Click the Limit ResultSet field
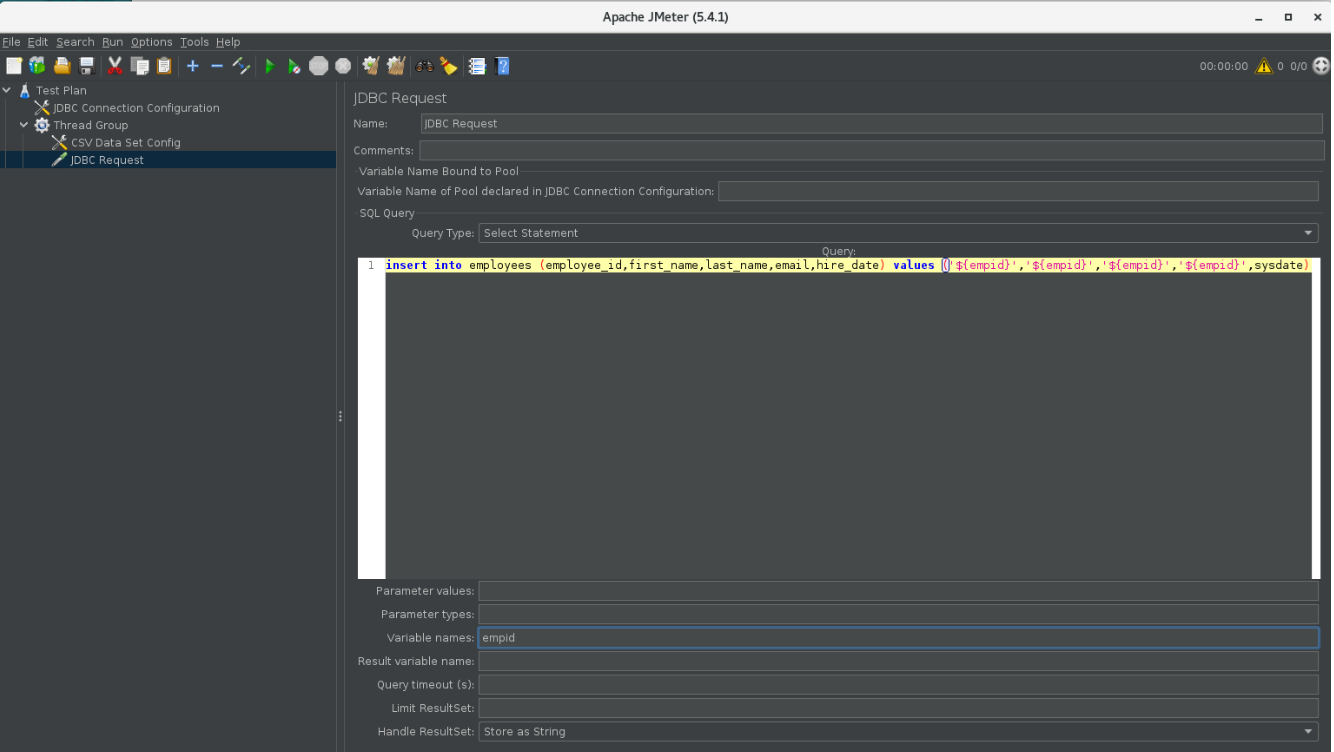 pos(899,708)
